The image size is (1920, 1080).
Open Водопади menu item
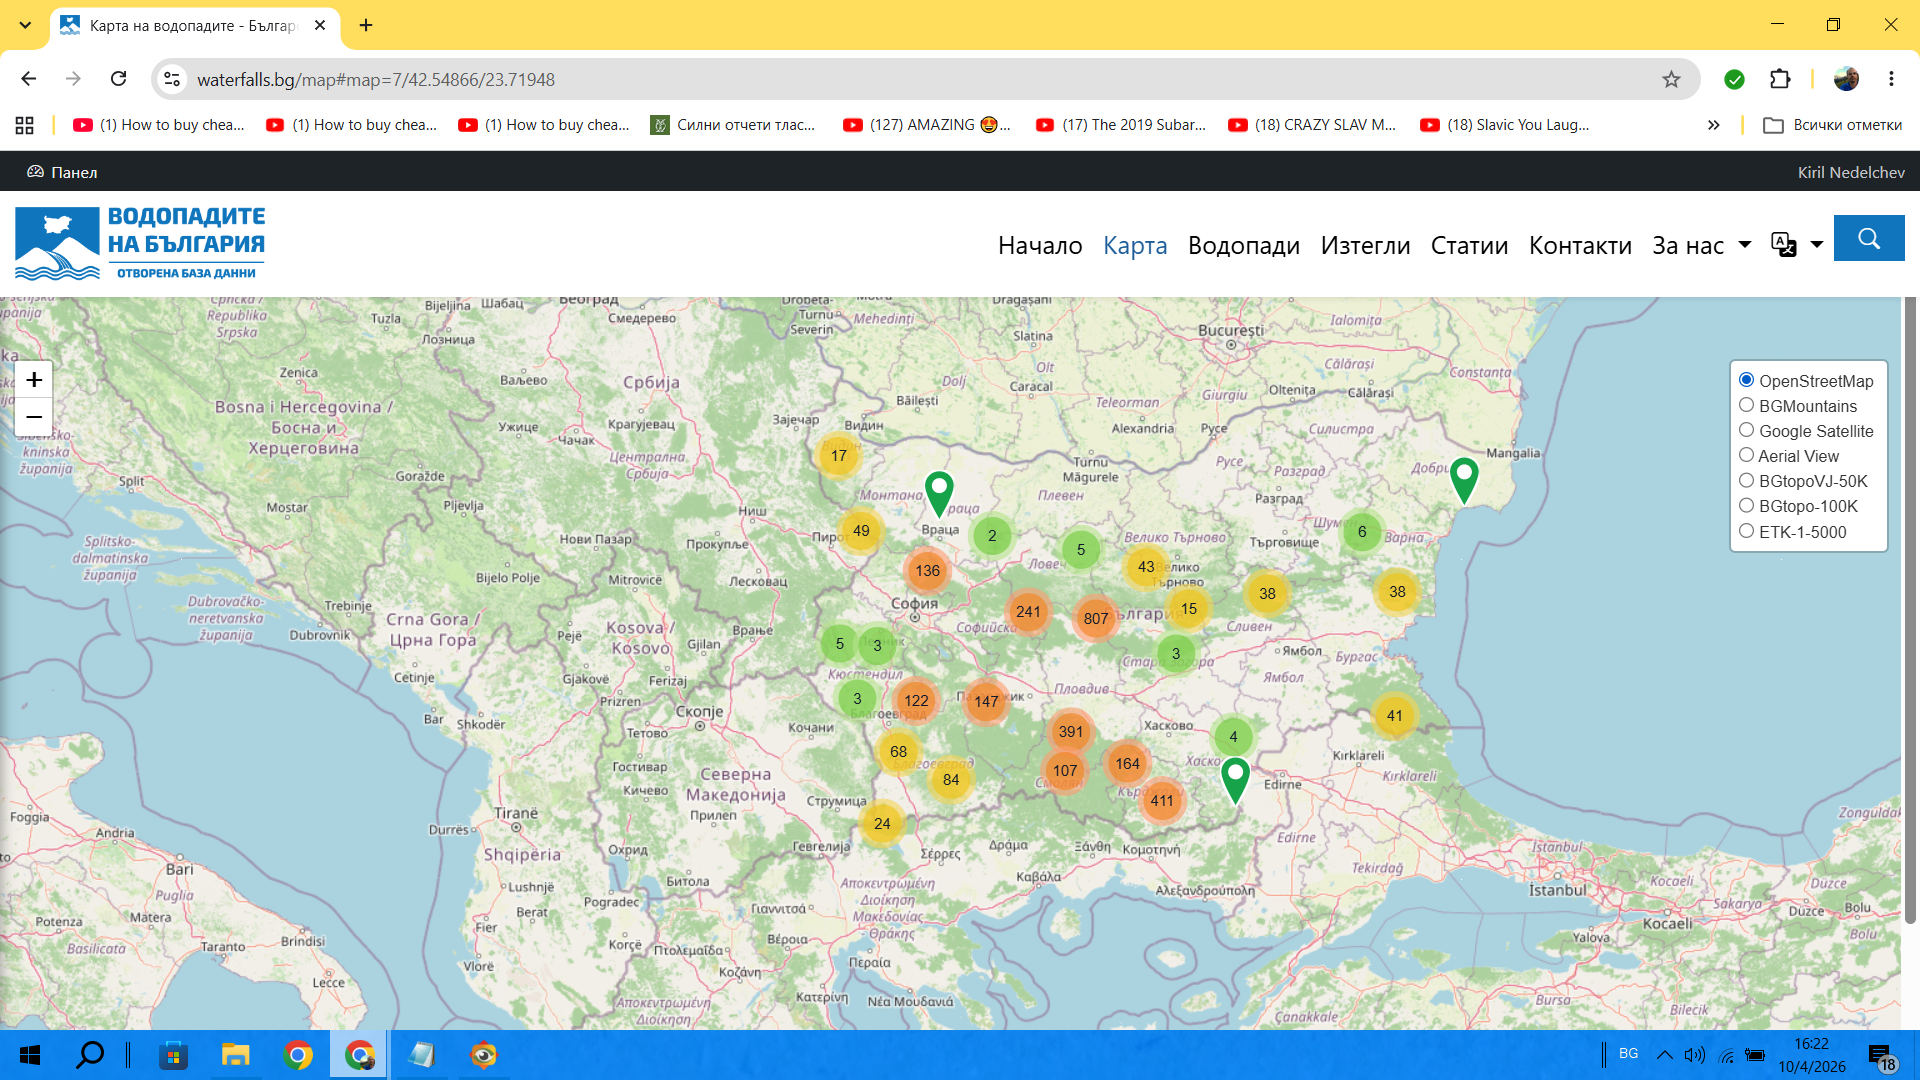coord(1244,245)
